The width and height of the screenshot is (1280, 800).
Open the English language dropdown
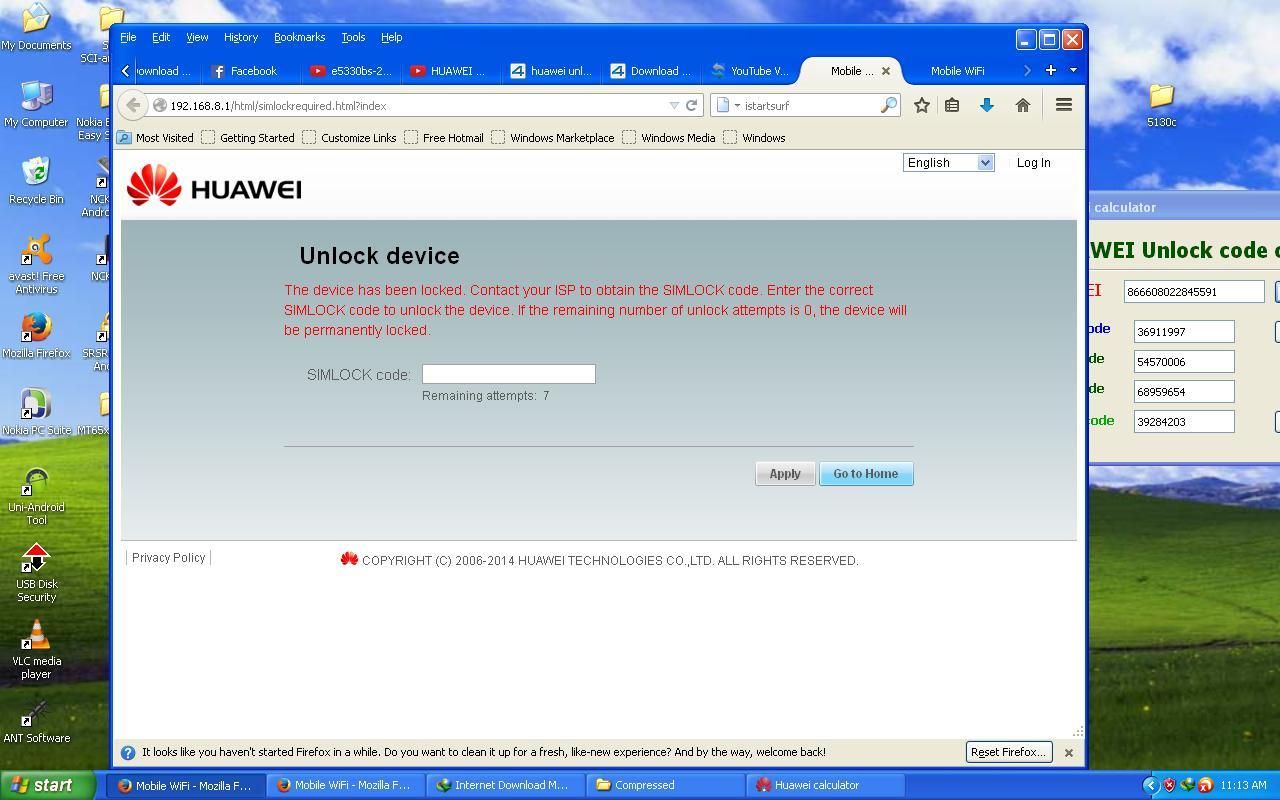(947, 163)
